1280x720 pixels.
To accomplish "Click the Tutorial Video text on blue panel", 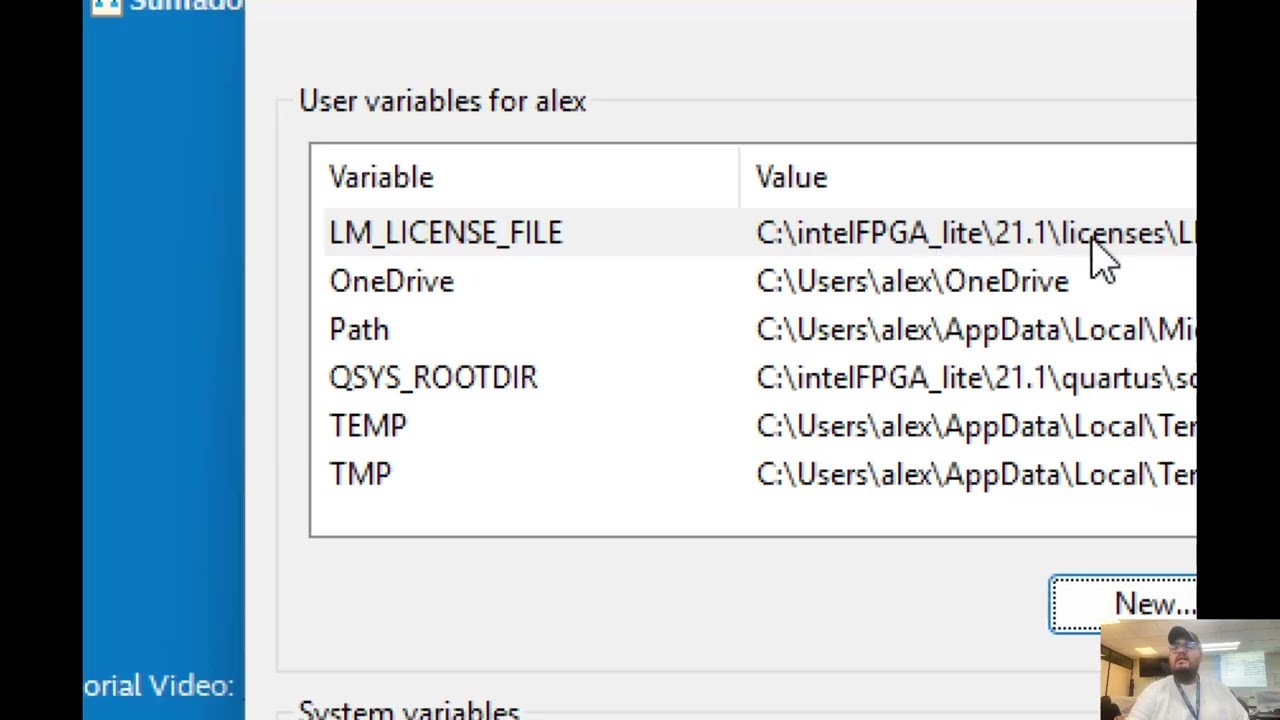I will (x=159, y=686).
